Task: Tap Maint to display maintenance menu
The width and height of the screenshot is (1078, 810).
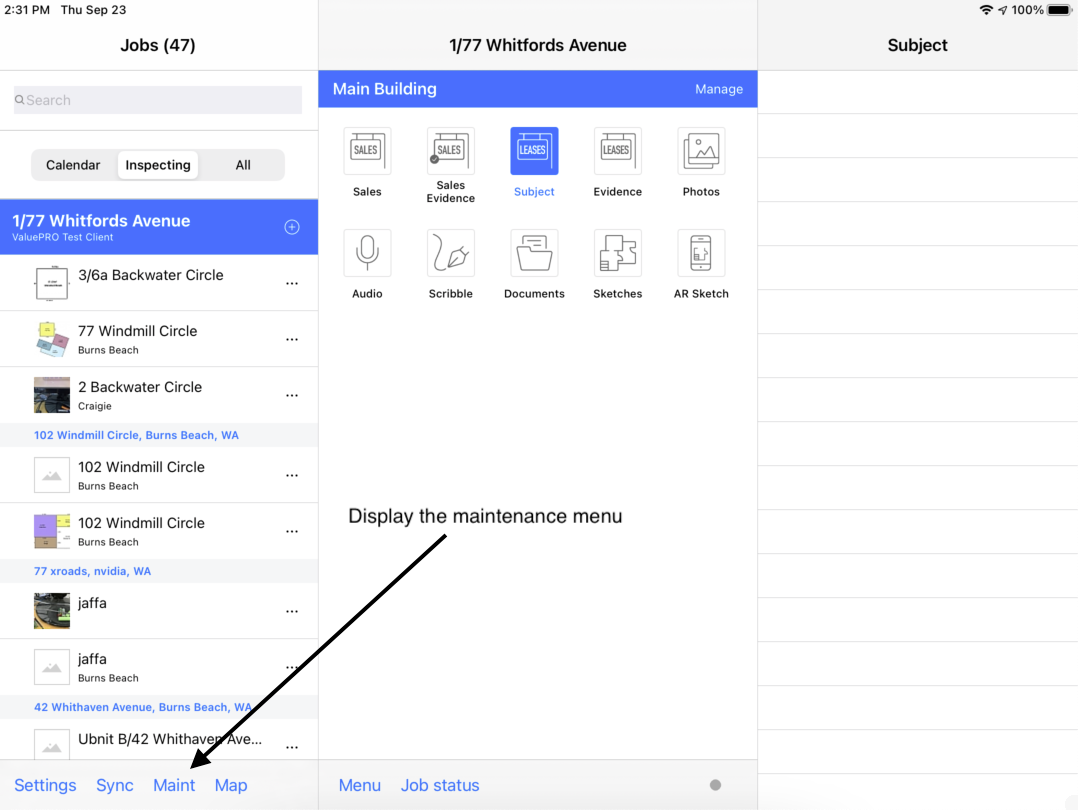Action: pyautogui.click(x=174, y=785)
